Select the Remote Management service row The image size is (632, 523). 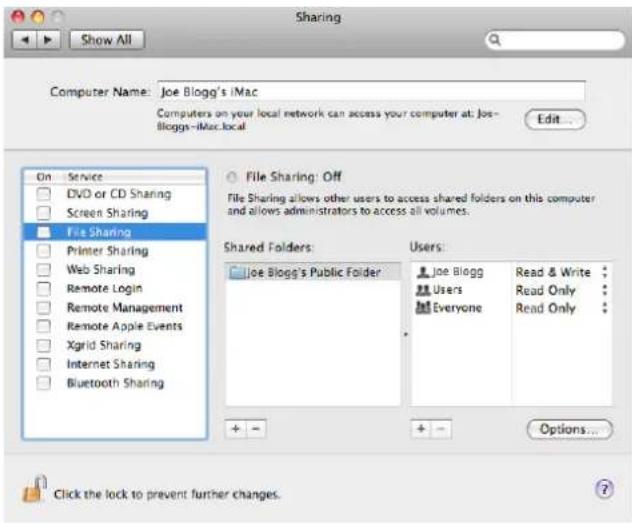coord(115,307)
